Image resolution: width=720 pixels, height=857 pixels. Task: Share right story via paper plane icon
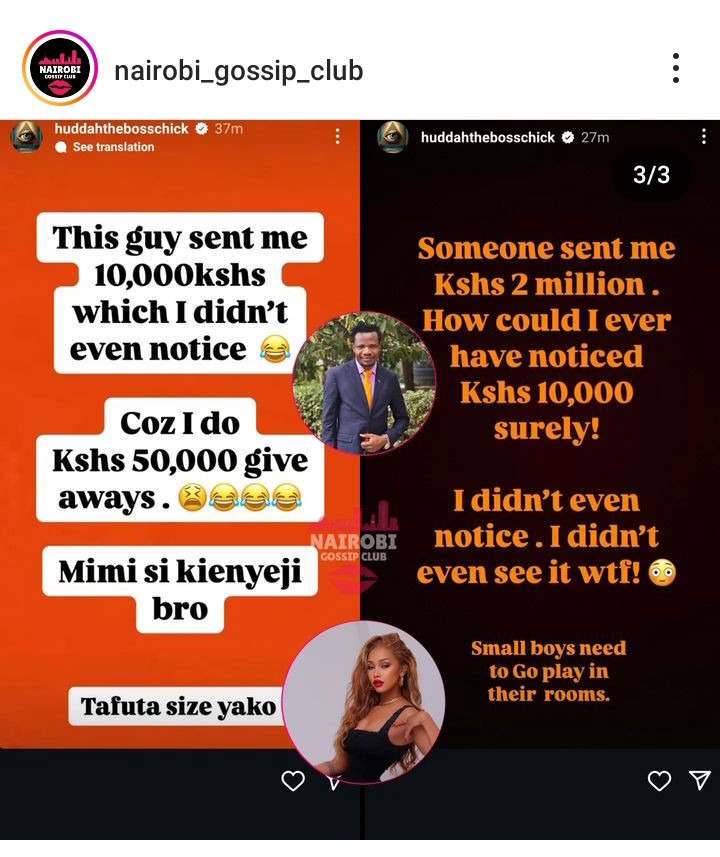(x=700, y=780)
